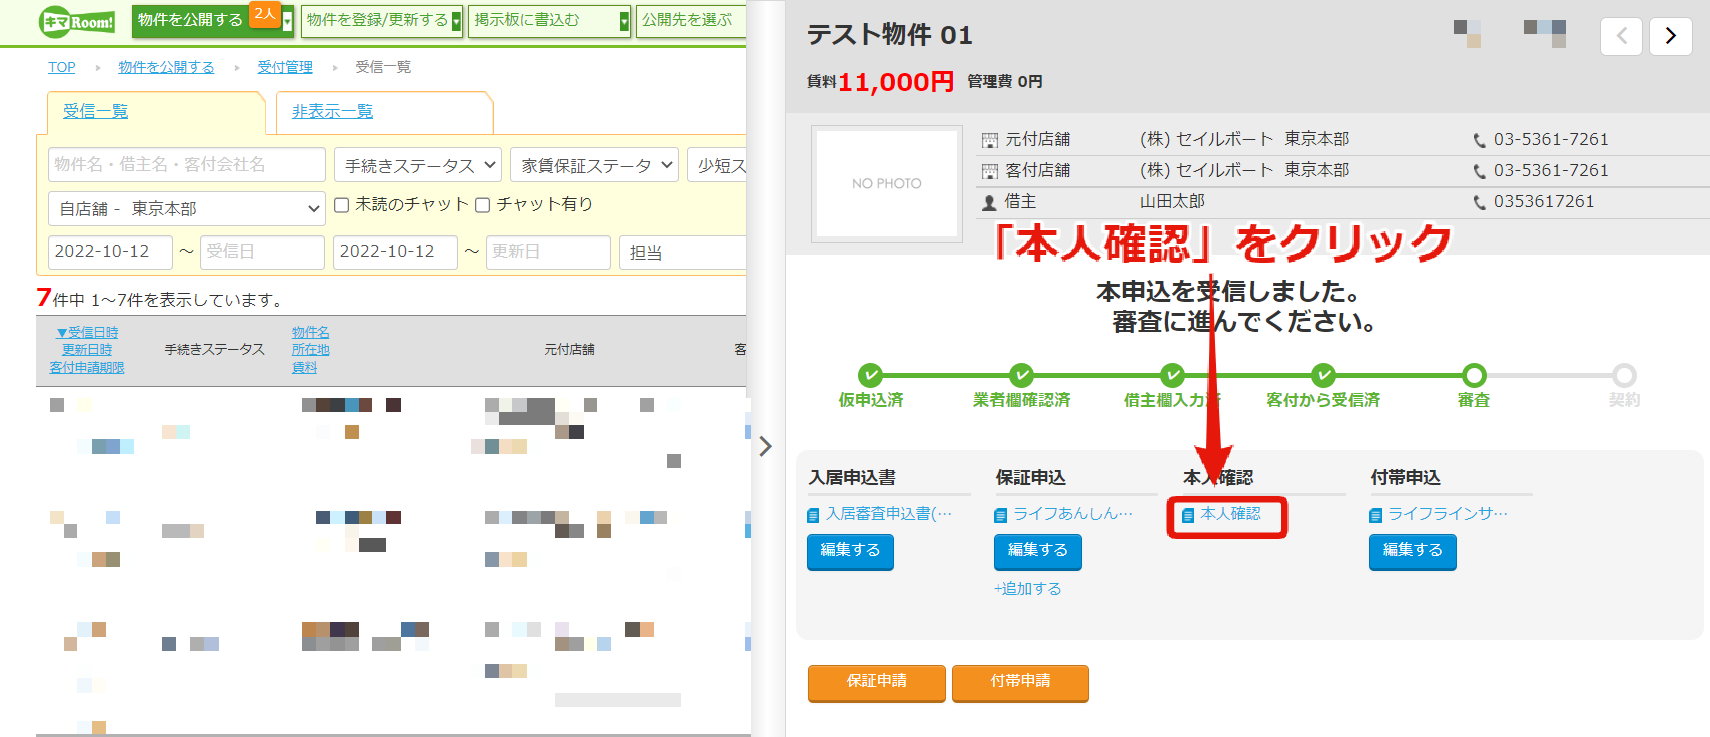Click the 本人確認 document icon
The width and height of the screenshot is (1710, 737).
click(x=1188, y=515)
